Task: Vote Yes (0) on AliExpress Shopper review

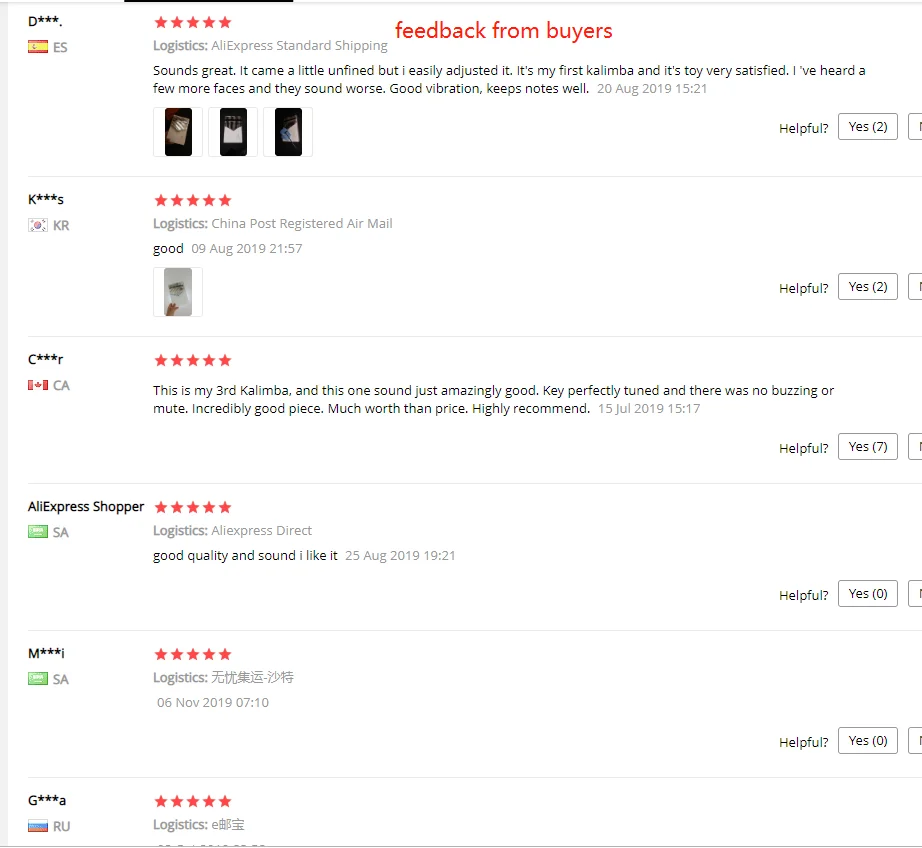Action: click(x=868, y=593)
